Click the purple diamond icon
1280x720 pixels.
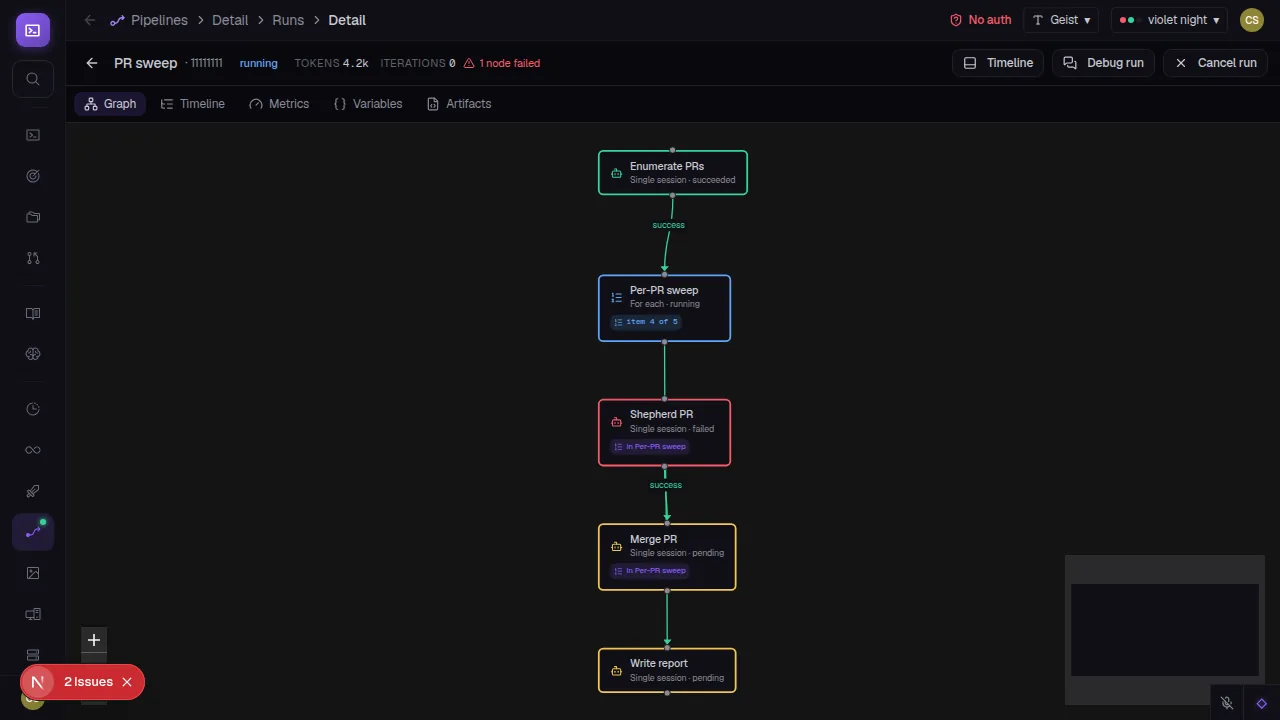click(x=1262, y=704)
